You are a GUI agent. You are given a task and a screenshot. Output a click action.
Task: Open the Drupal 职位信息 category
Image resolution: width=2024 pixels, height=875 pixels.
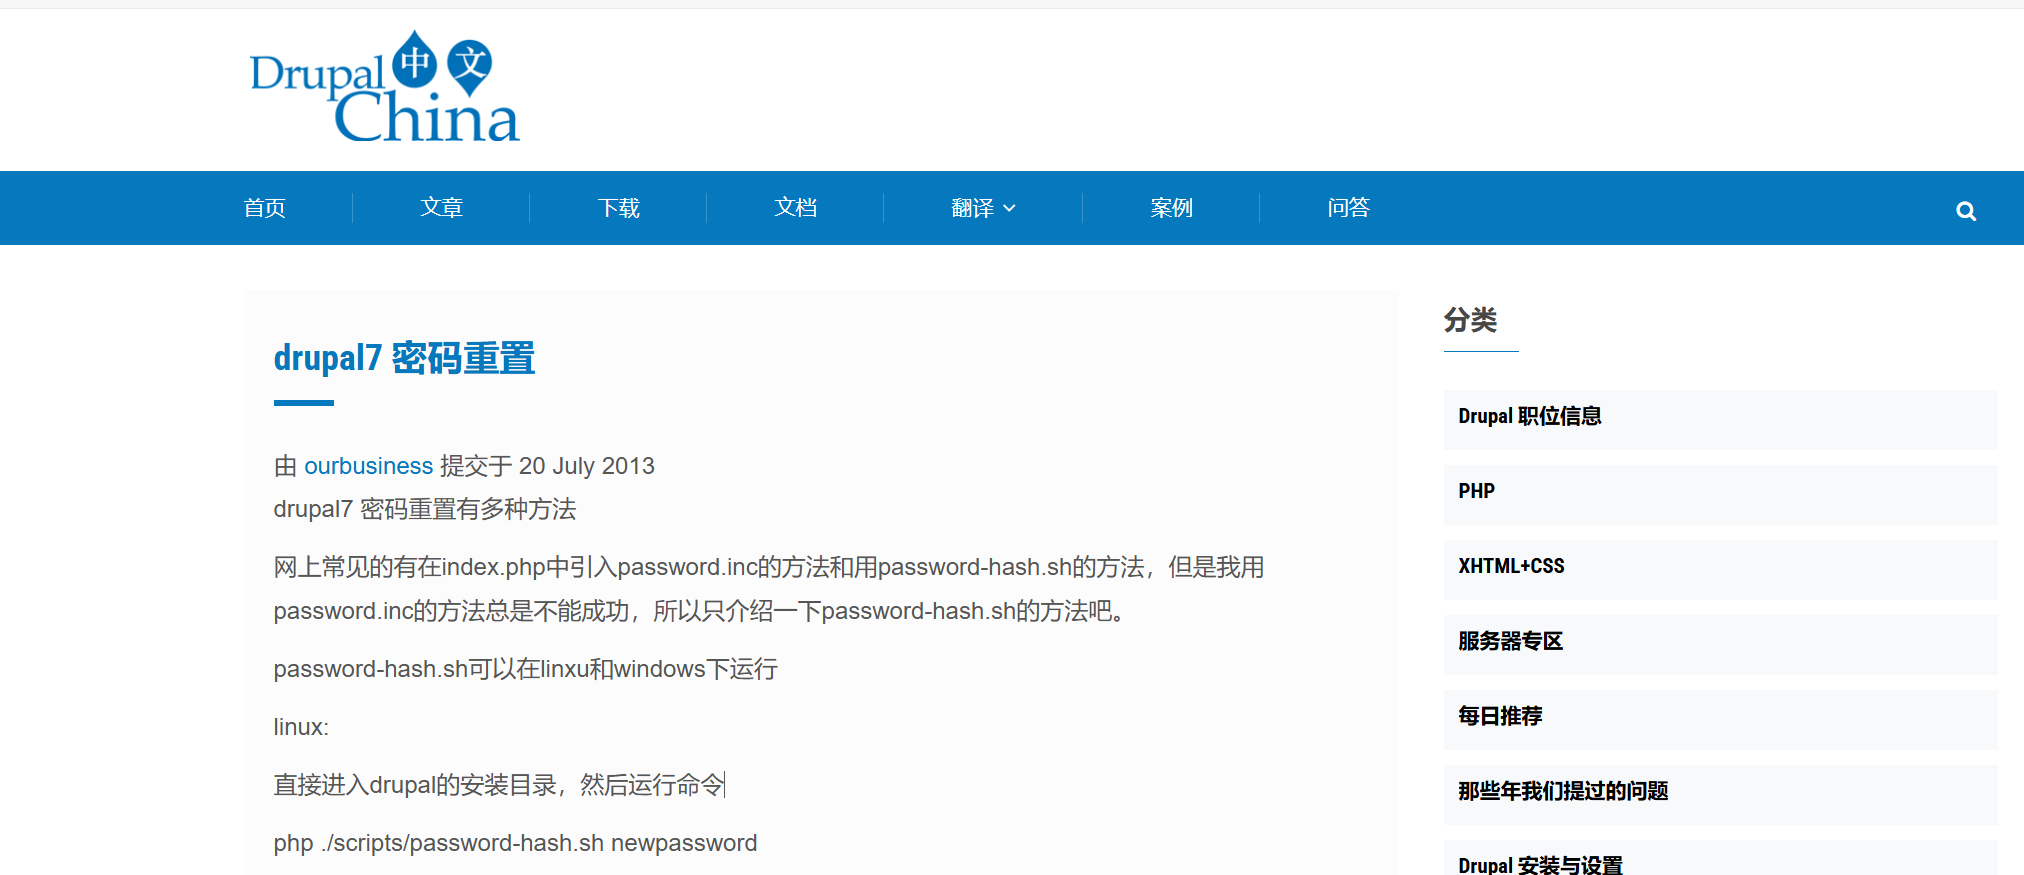point(1720,419)
